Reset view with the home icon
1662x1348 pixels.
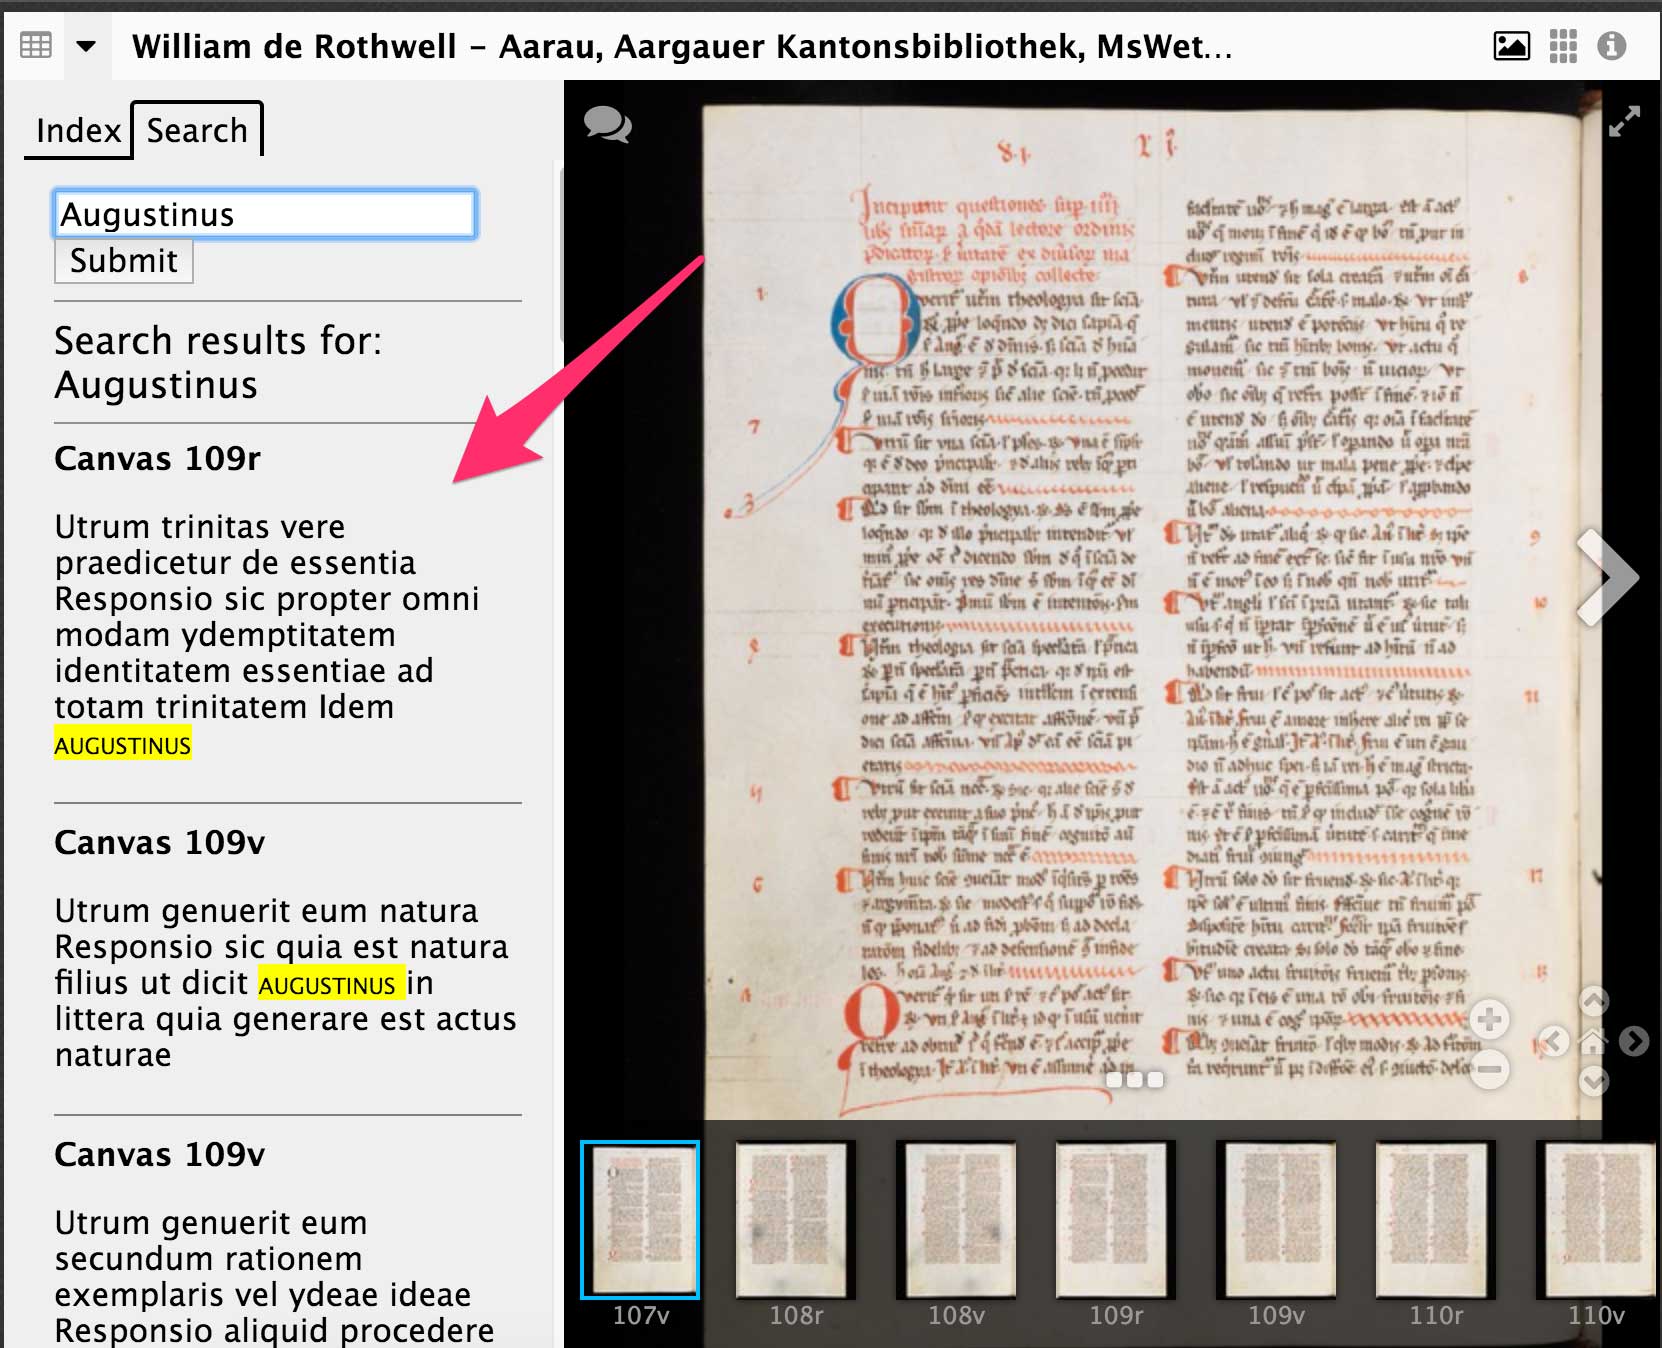[x=1593, y=1042]
